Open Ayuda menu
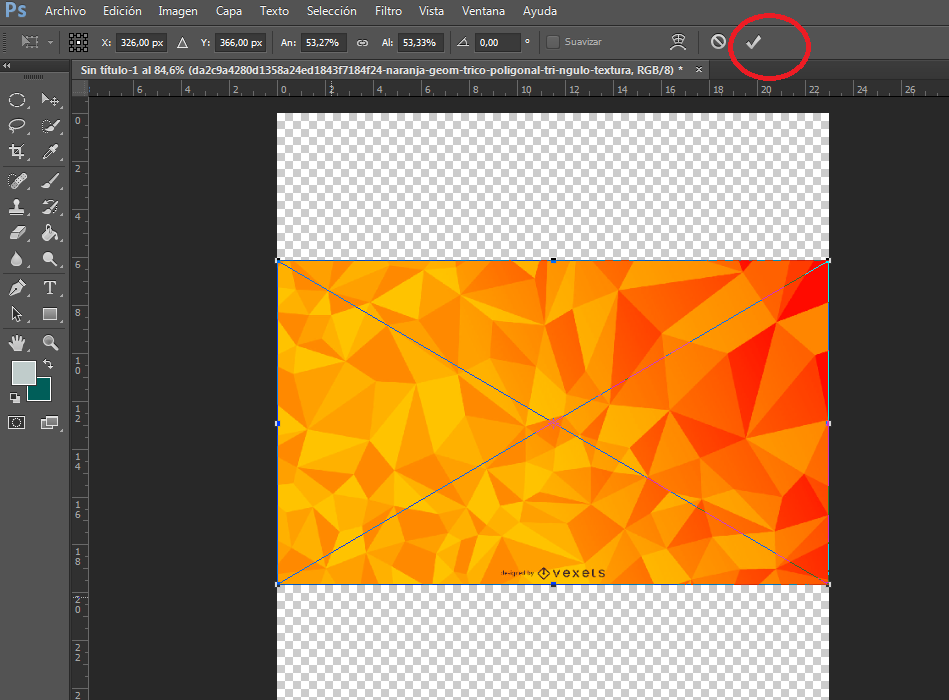Viewport: 949px width, 700px height. click(540, 11)
